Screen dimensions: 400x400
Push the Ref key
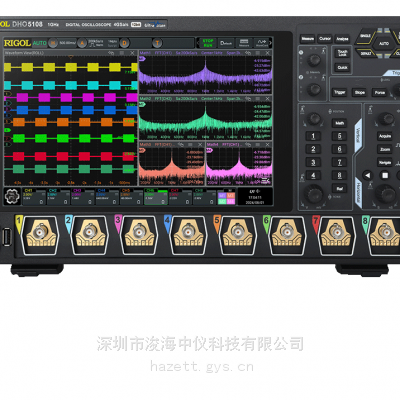pos(339,189)
